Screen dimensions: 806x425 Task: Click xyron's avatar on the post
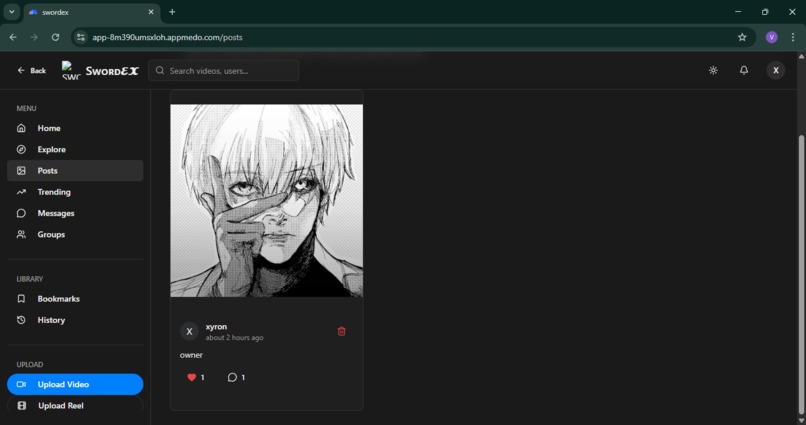pos(189,331)
